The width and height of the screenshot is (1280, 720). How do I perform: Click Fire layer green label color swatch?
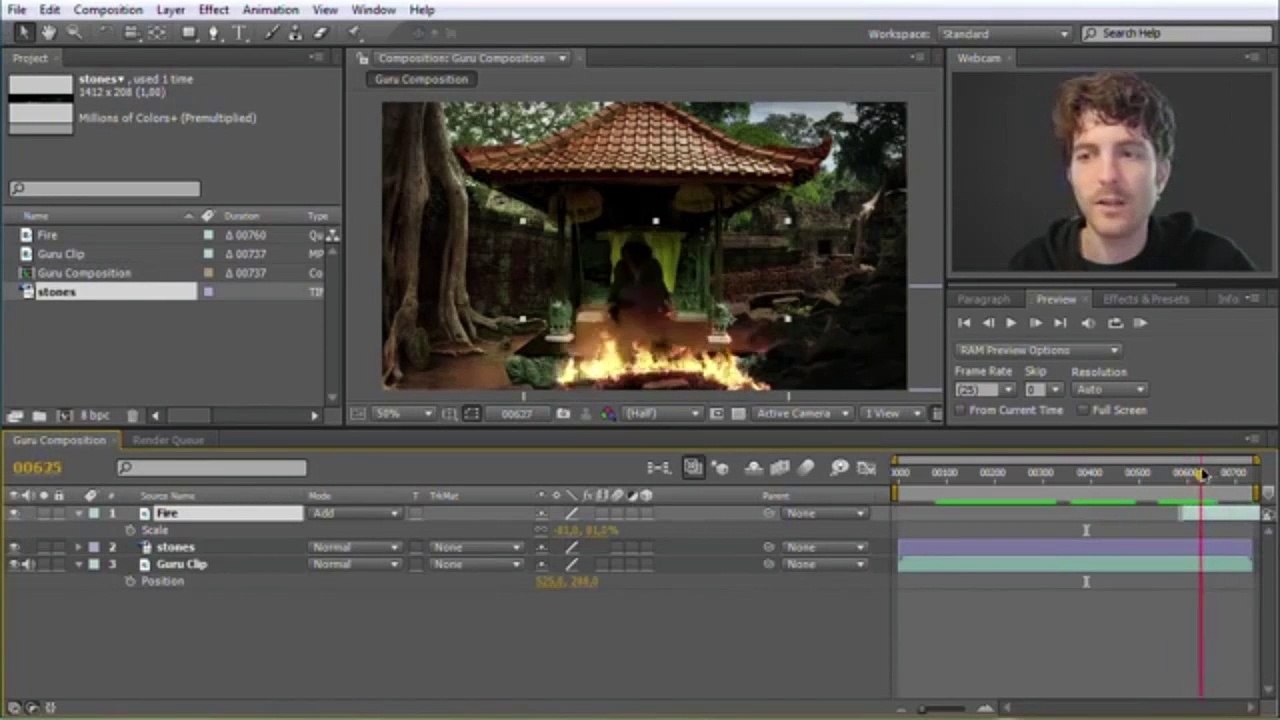click(93, 513)
